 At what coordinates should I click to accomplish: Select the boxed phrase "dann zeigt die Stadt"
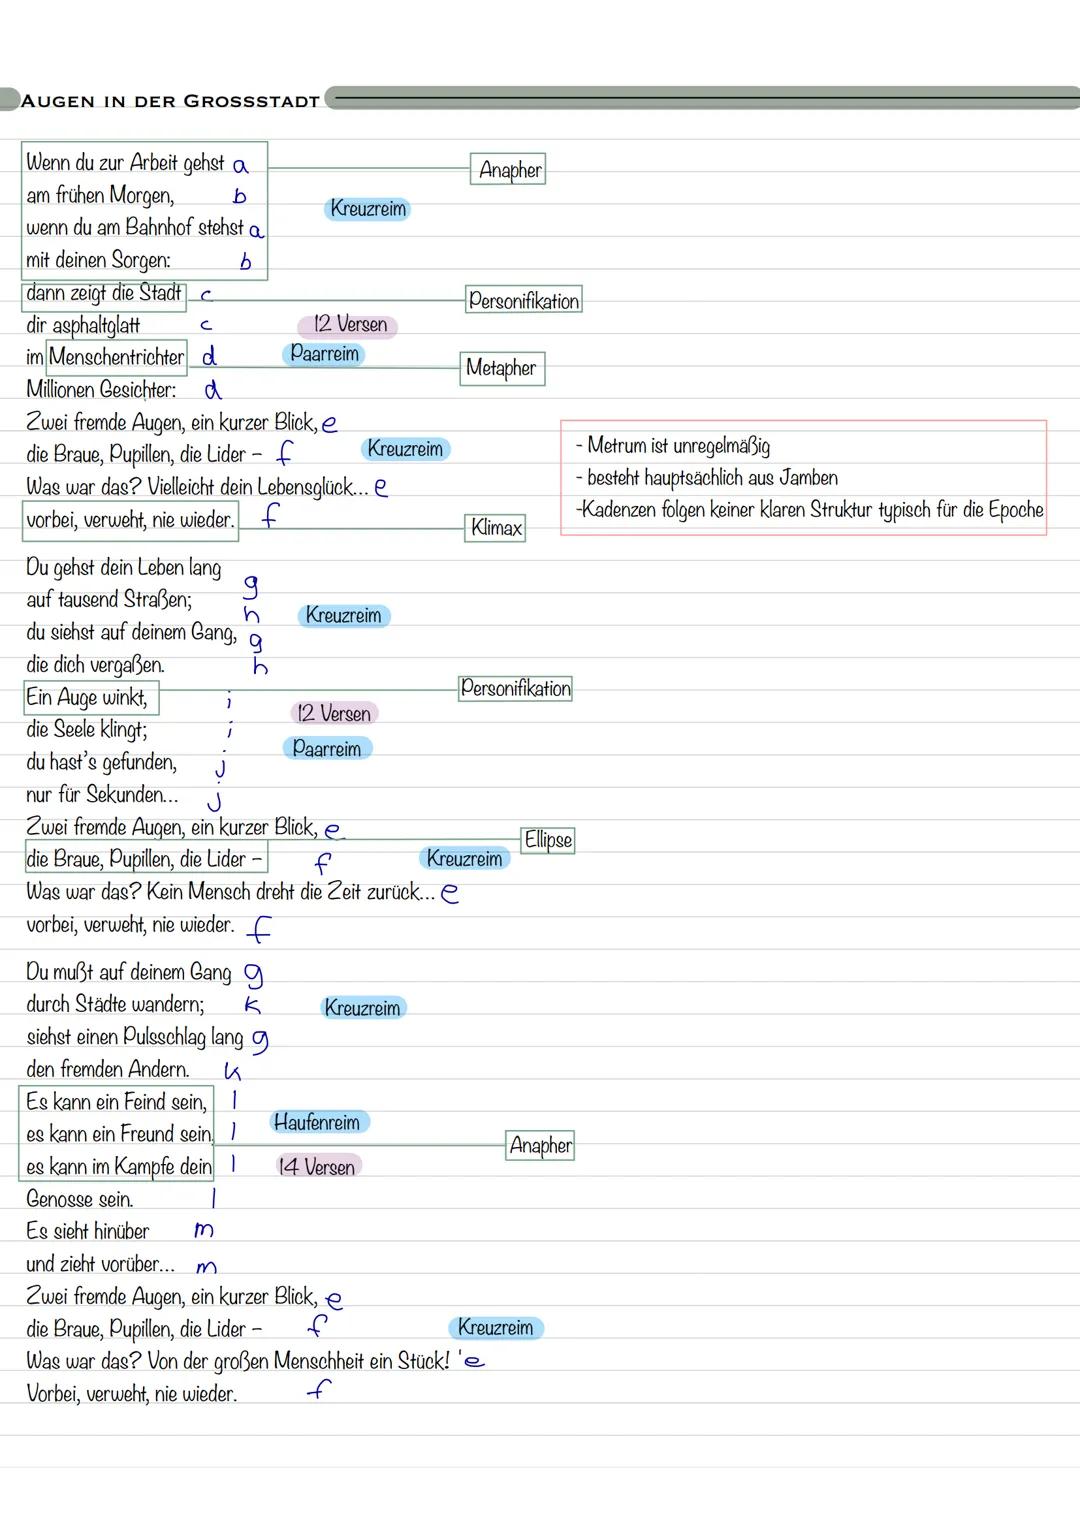pos(104,294)
